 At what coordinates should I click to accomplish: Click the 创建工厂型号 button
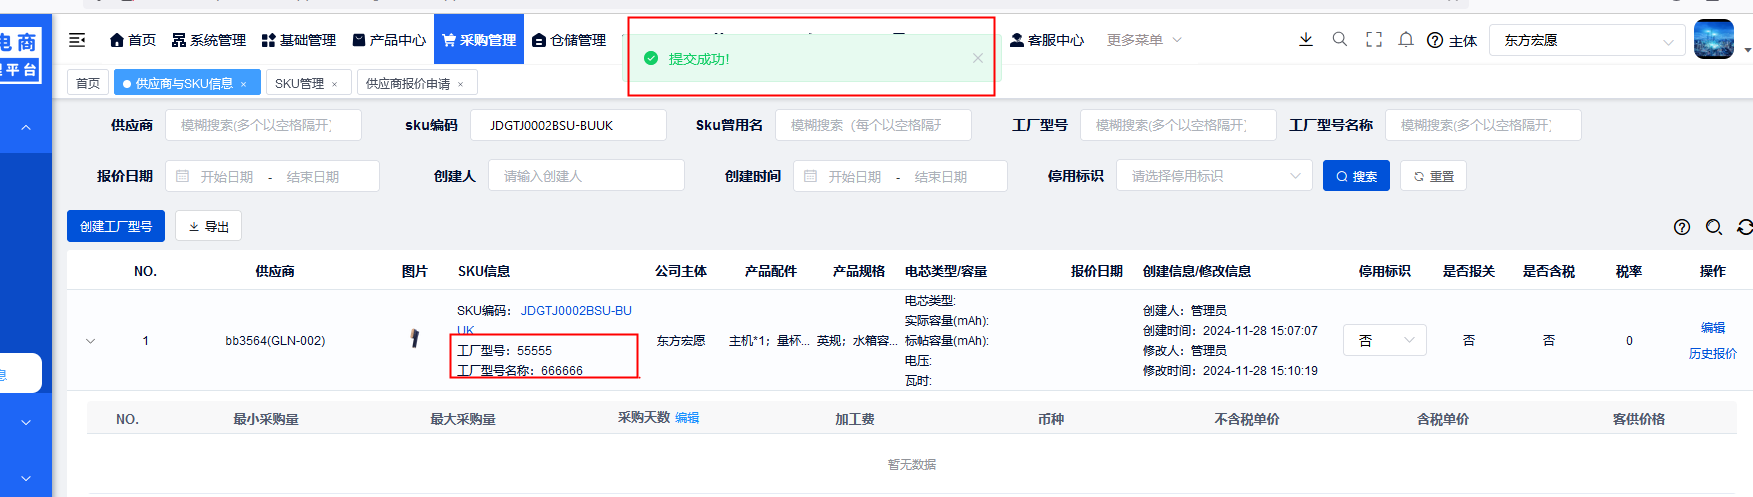pyautogui.click(x=116, y=226)
